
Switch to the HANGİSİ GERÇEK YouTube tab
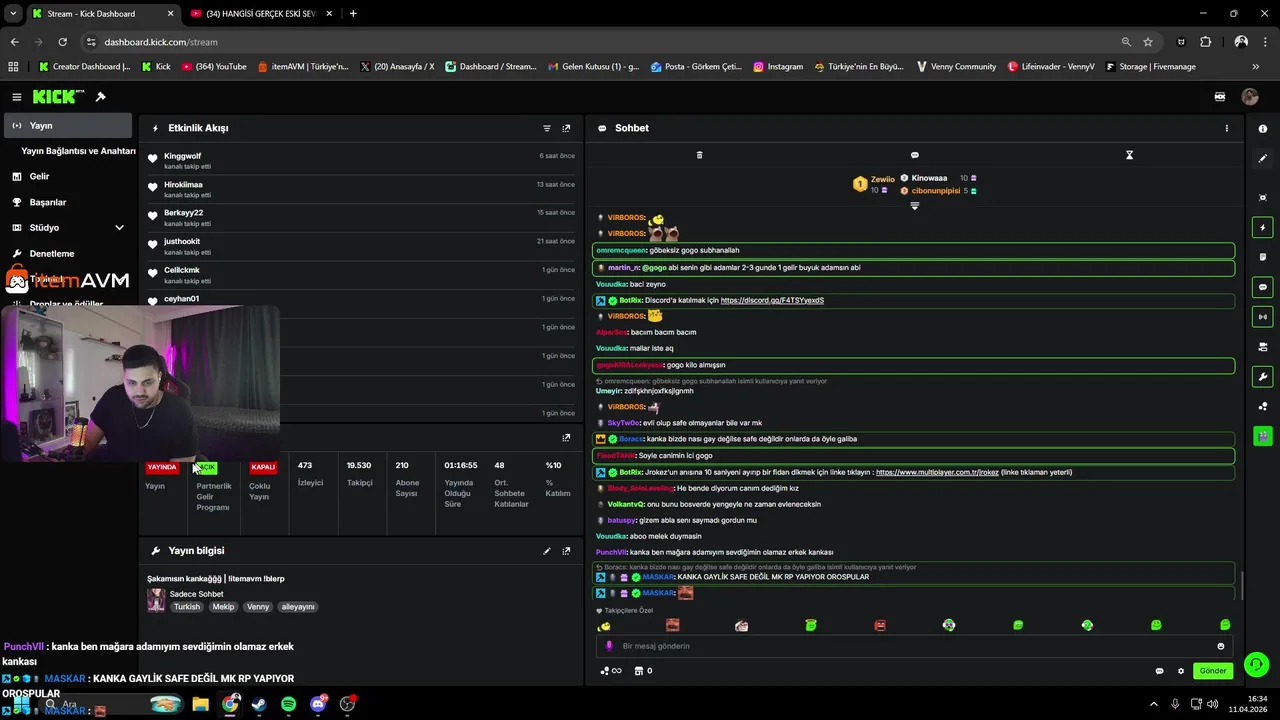click(262, 13)
